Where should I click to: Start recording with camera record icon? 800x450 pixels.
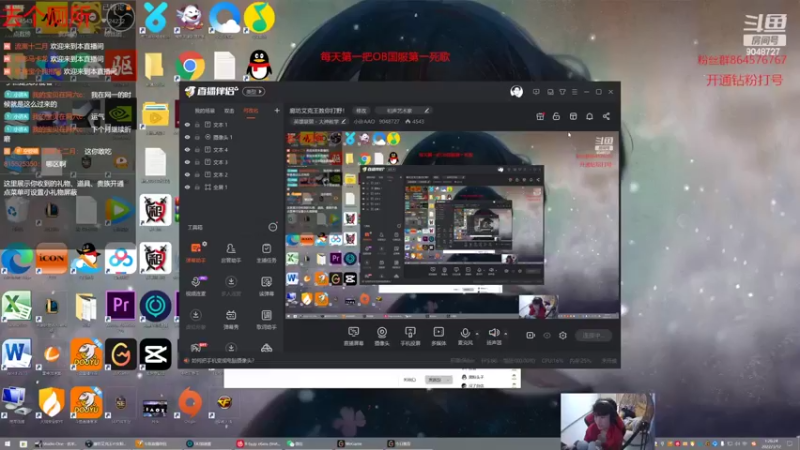[x=530, y=335]
